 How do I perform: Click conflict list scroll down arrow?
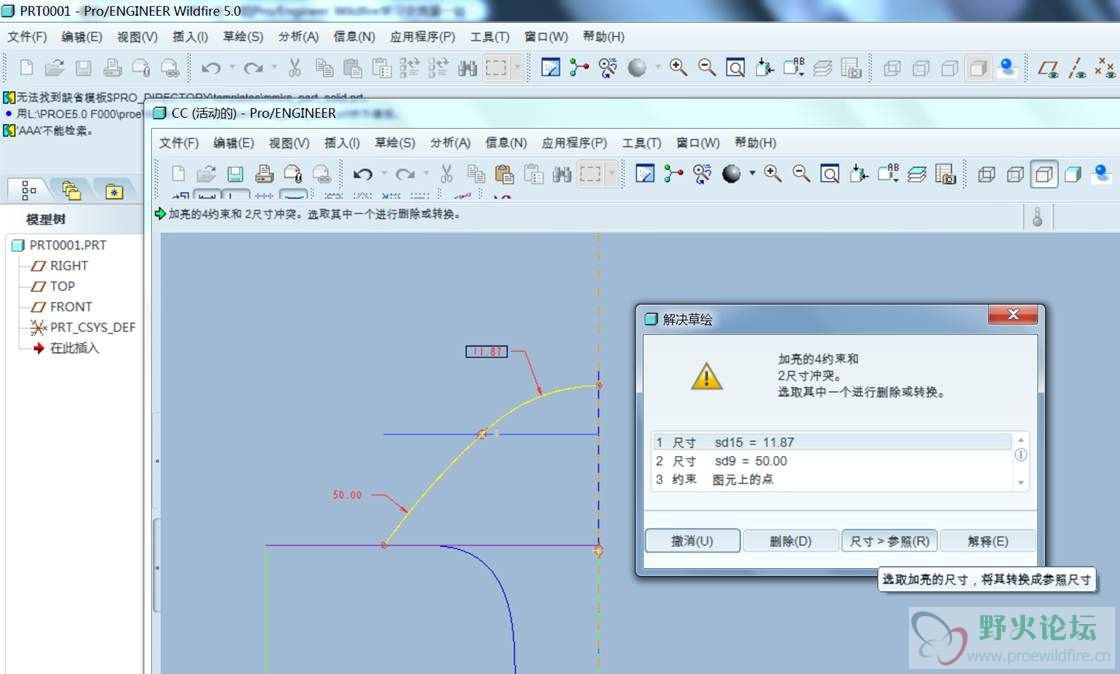(1021, 483)
